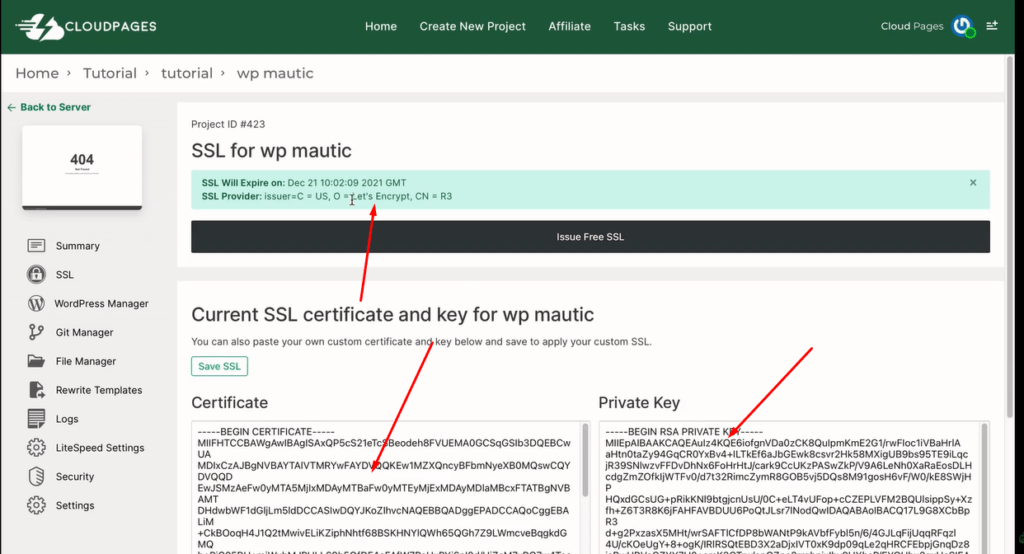
Task: Open Rewrite Templates from sidebar
Action: (99, 390)
